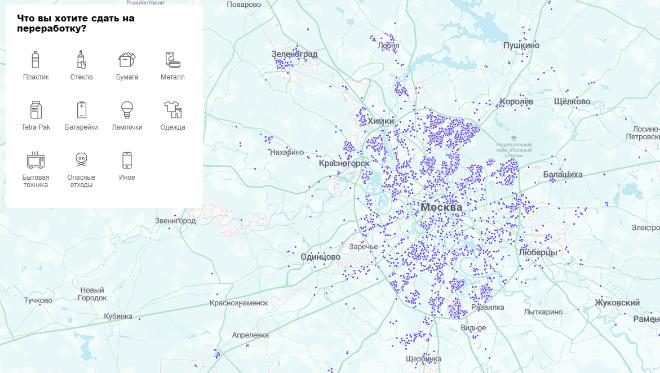Choose the Опасные отходы skull icon
This screenshot has height=373, width=660.
pyautogui.click(x=81, y=160)
